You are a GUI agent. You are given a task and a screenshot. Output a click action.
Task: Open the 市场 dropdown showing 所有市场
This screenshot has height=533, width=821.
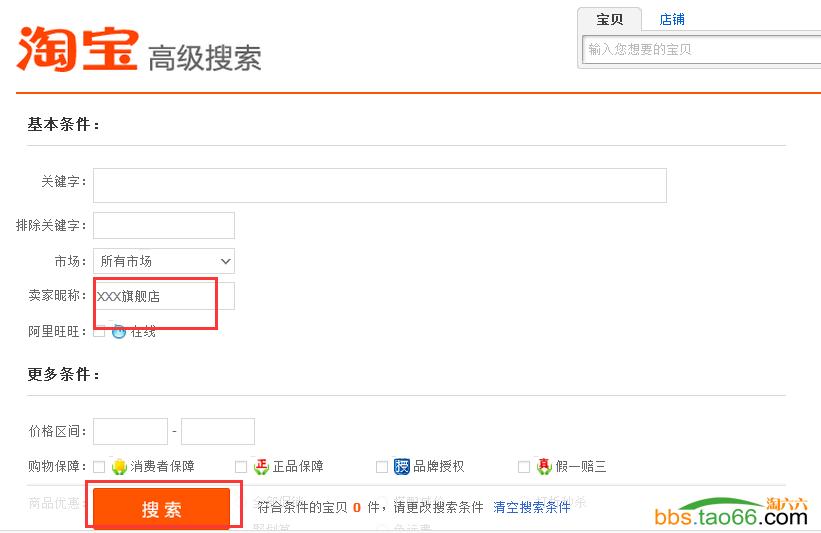tap(164, 261)
